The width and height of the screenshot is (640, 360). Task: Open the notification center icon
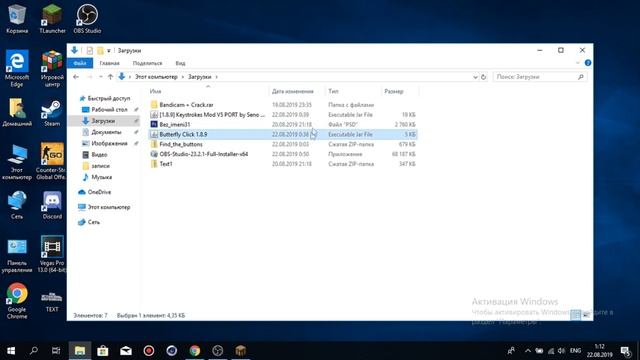pyautogui.click(x=625, y=351)
